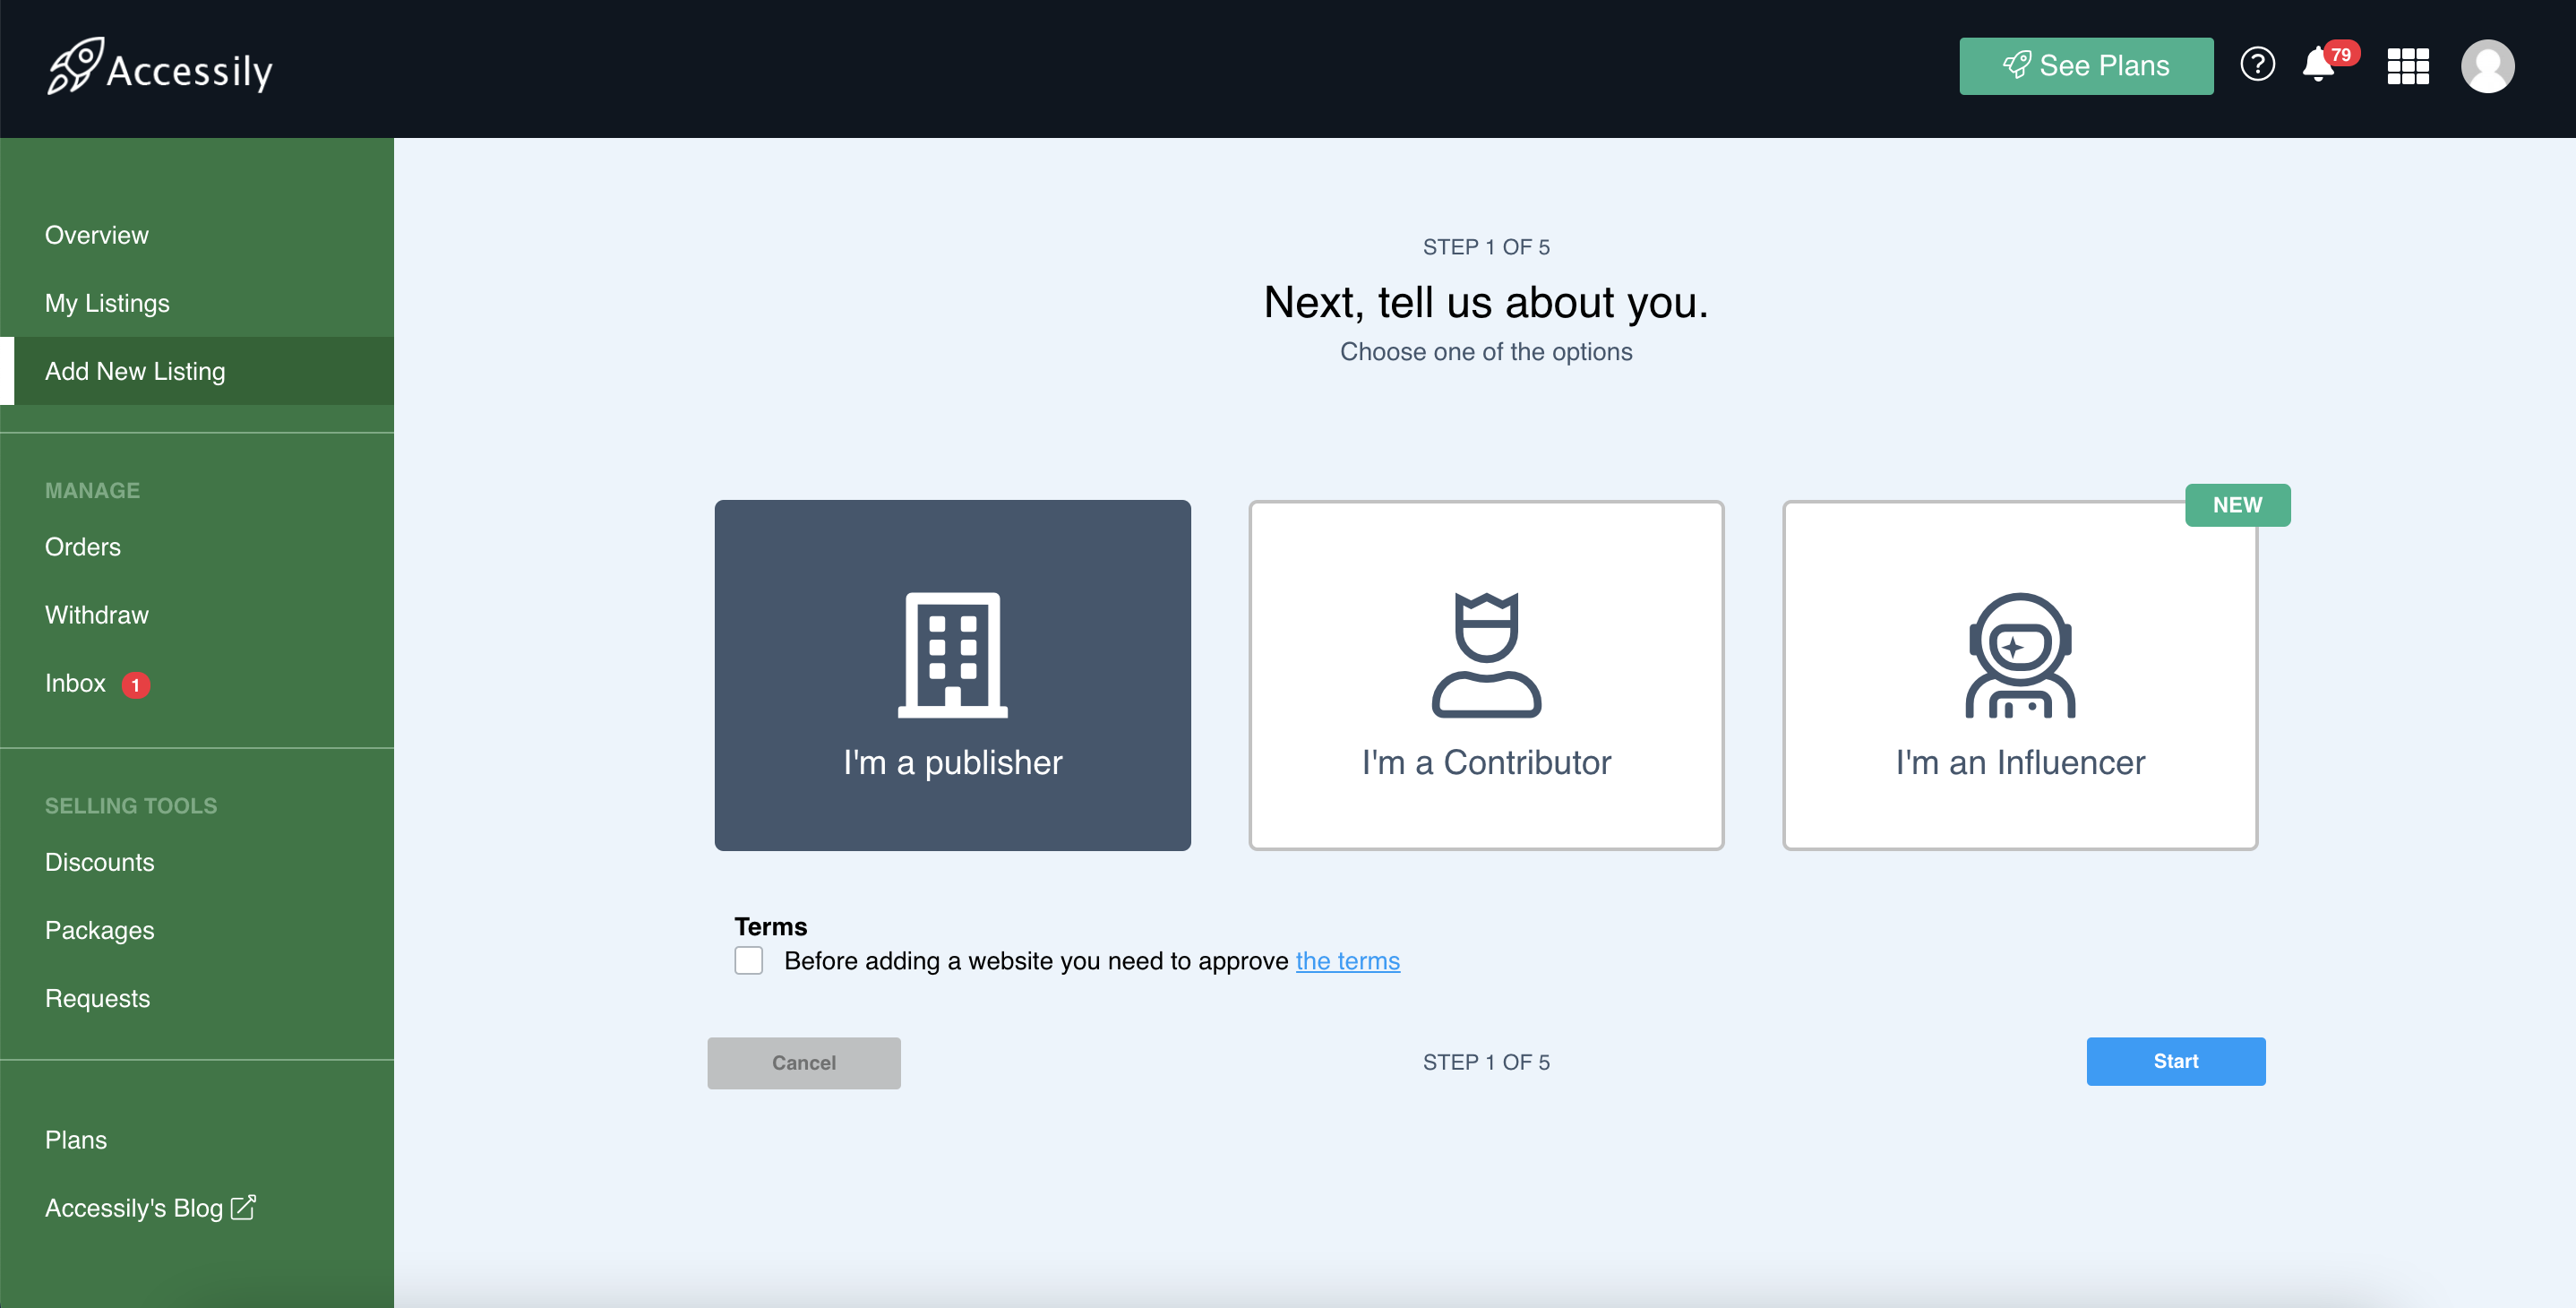Click the NEW badge on Influencer card

[2237, 505]
